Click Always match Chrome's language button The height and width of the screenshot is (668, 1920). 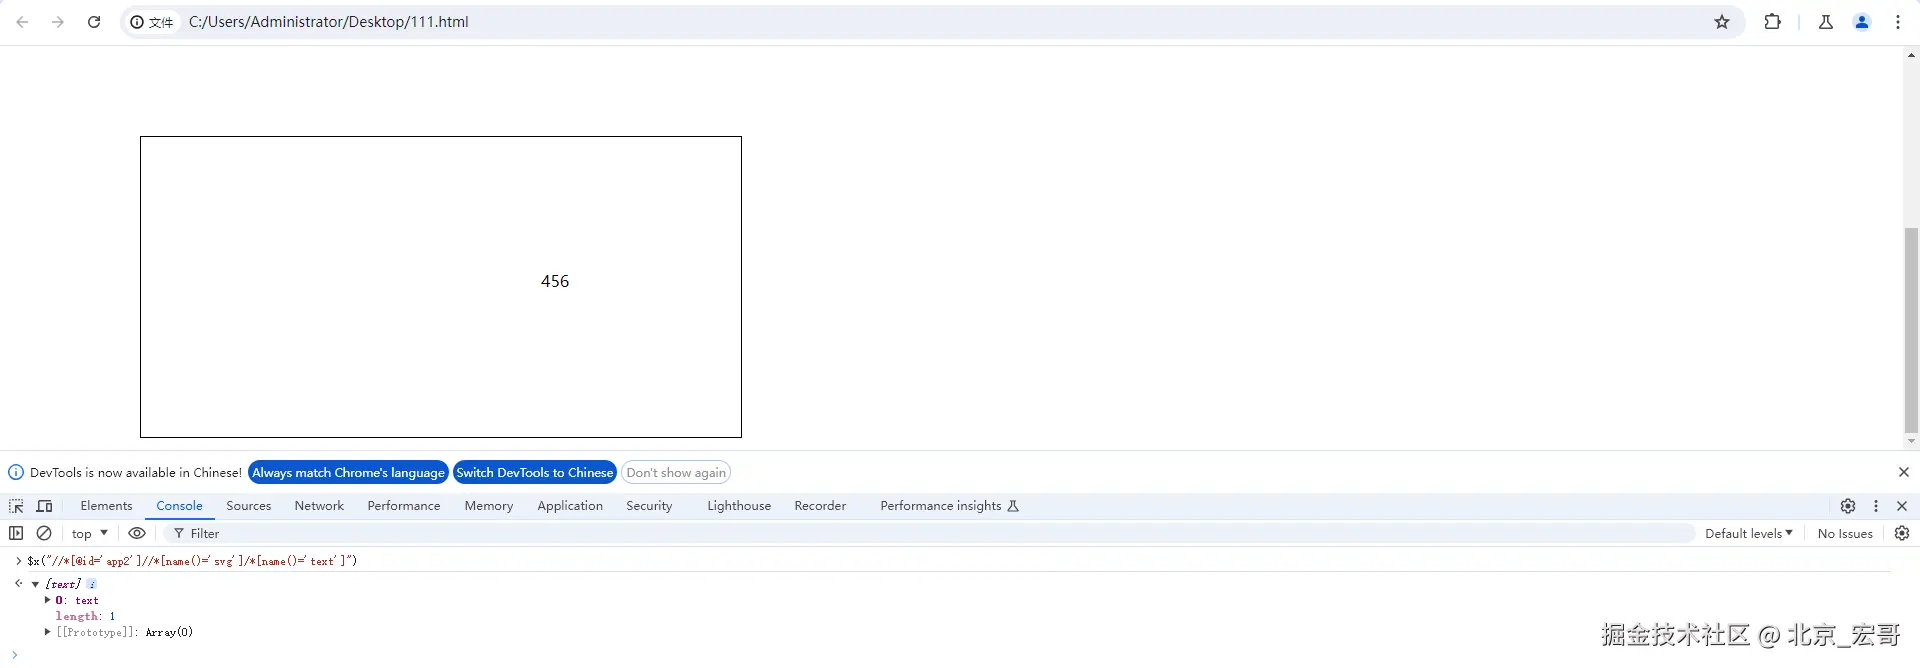tap(348, 472)
